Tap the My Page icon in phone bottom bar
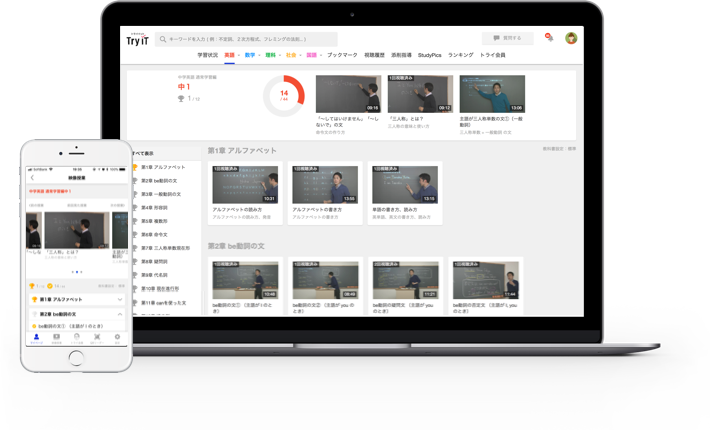The height and width of the screenshot is (430, 710). click(36, 338)
